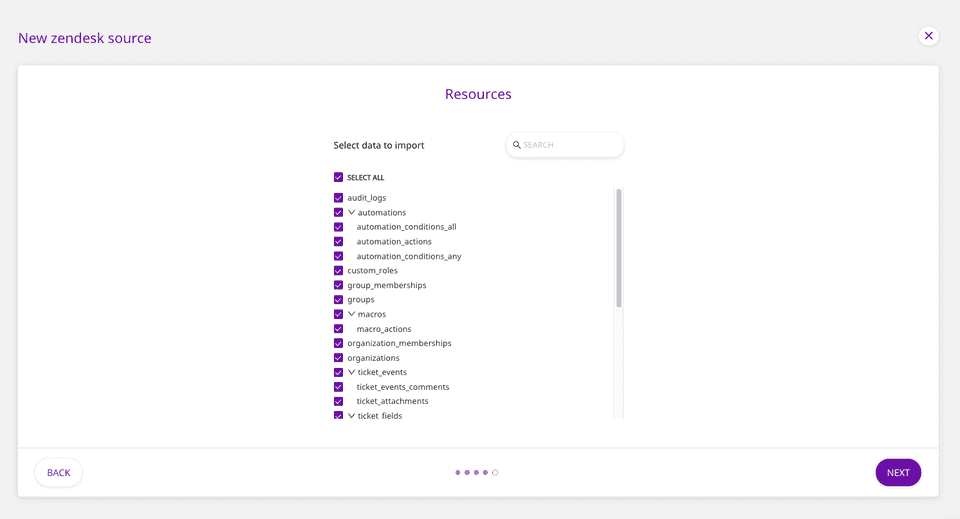Viewport: 960px width, 519px height.
Task: Uncheck the audit_logs checkbox
Action: tap(338, 198)
